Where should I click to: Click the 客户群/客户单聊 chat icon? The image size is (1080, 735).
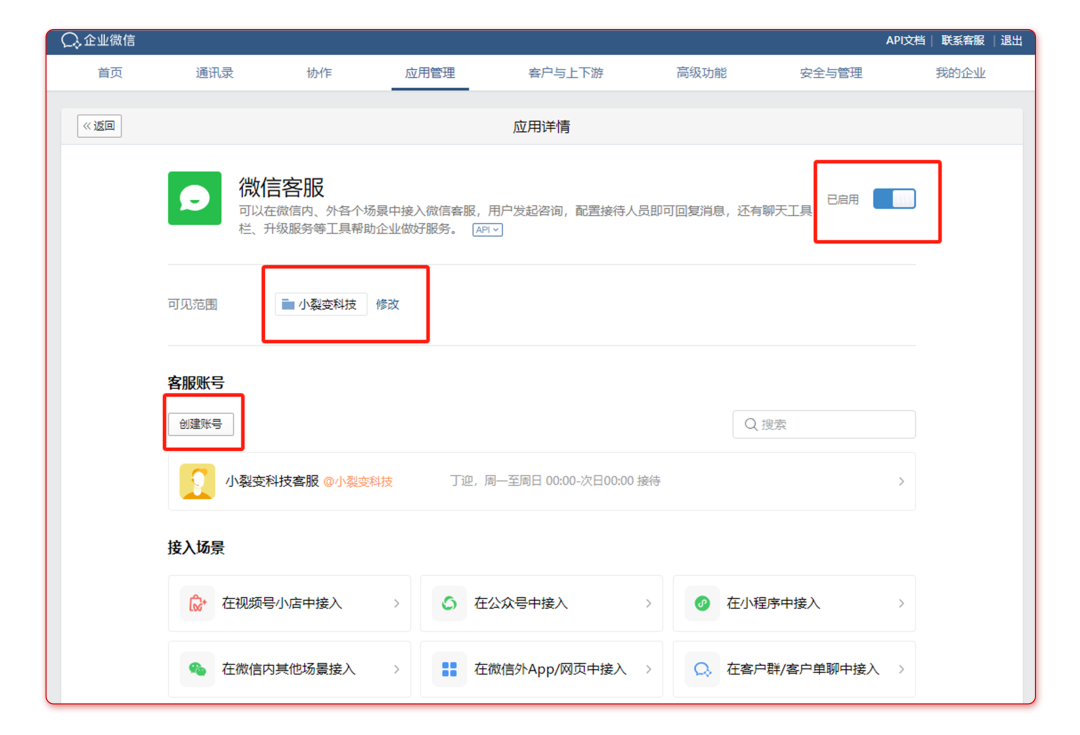pos(702,669)
